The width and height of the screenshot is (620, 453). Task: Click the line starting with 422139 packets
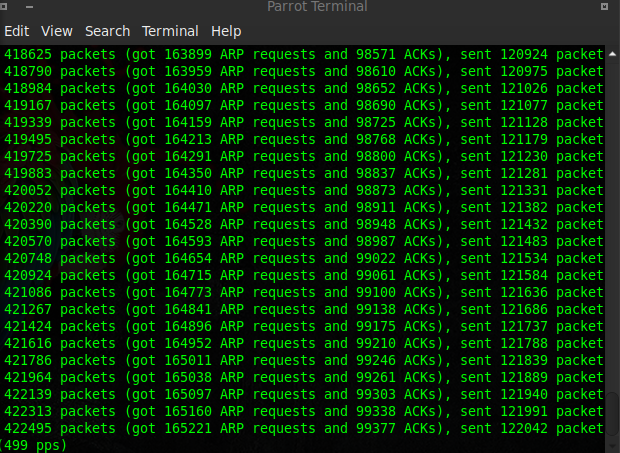coord(304,394)
